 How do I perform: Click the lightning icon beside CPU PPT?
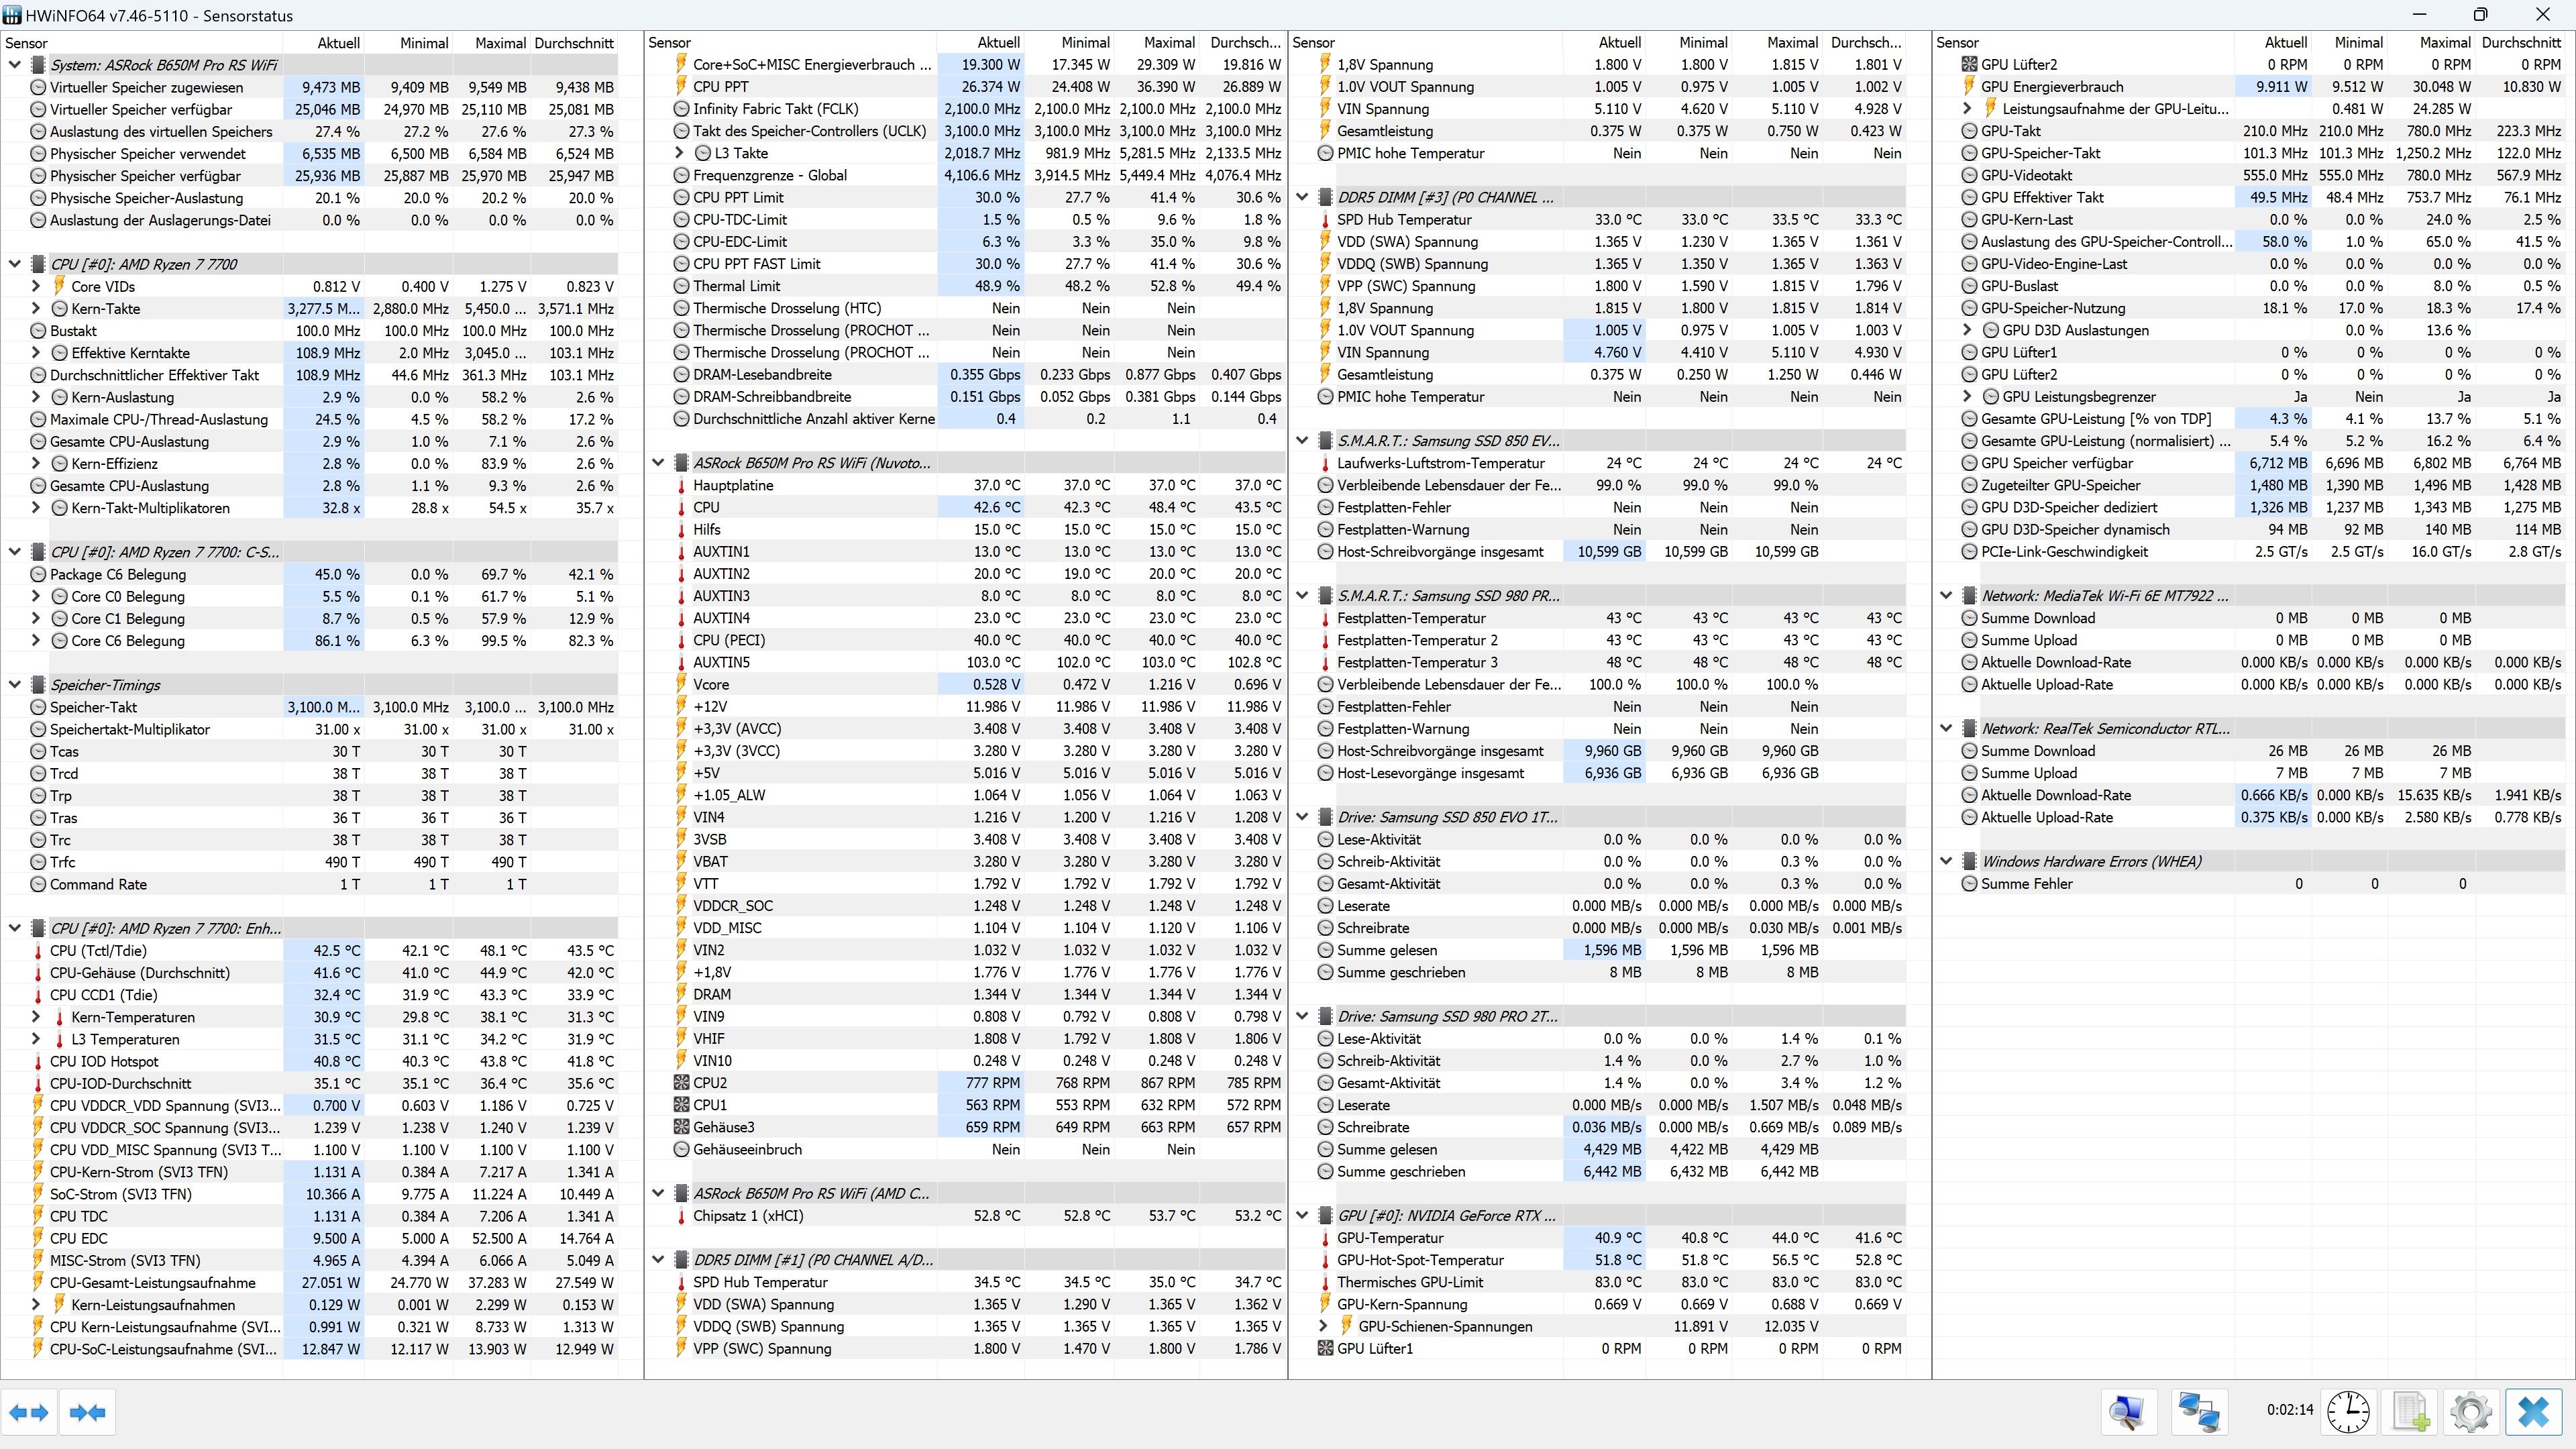pos(681,87)
